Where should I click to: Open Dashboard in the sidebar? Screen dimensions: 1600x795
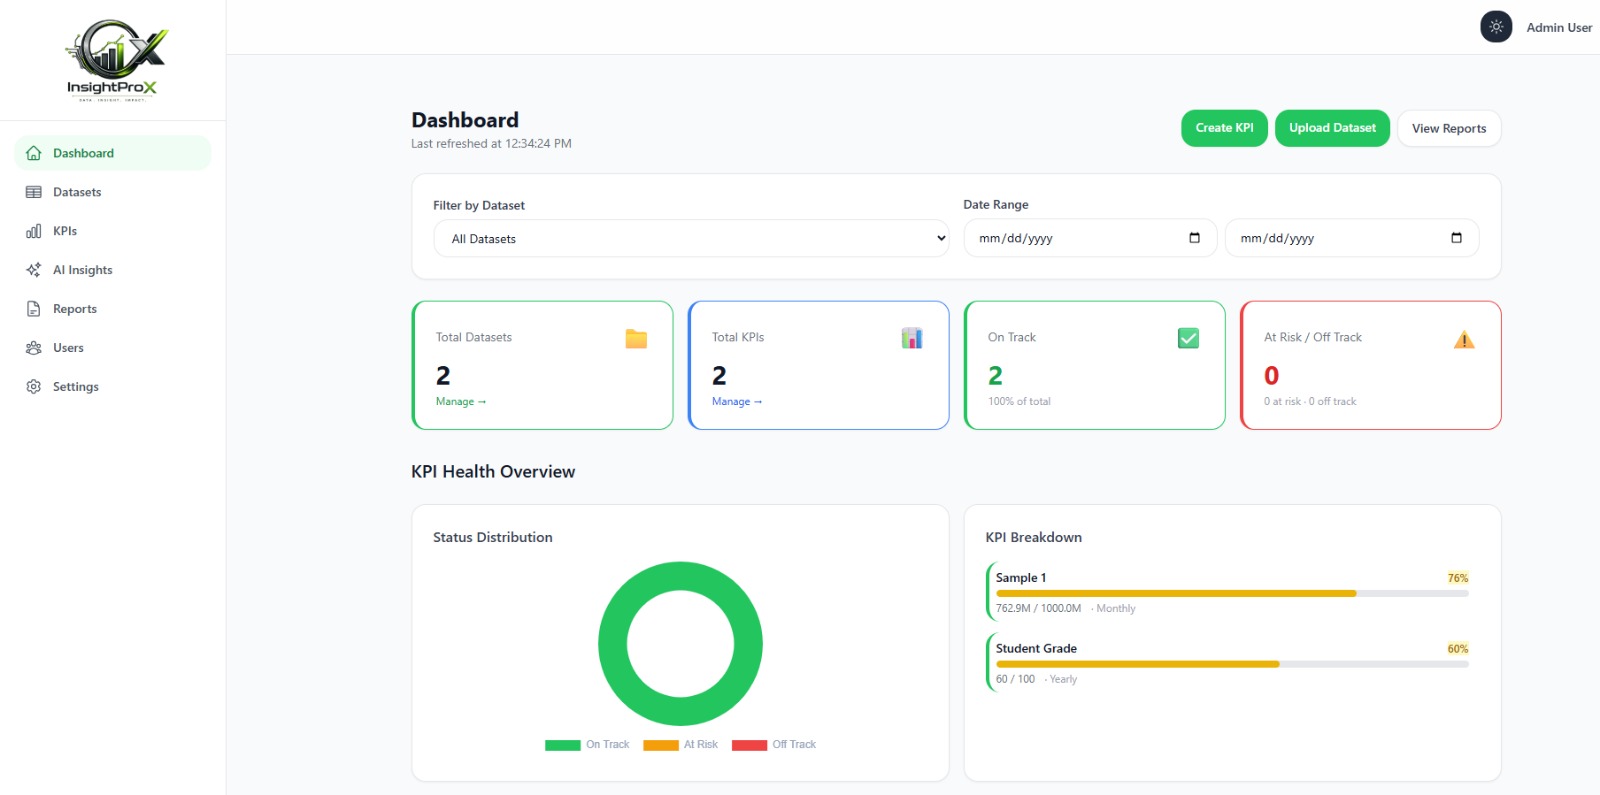click(113, 153)
